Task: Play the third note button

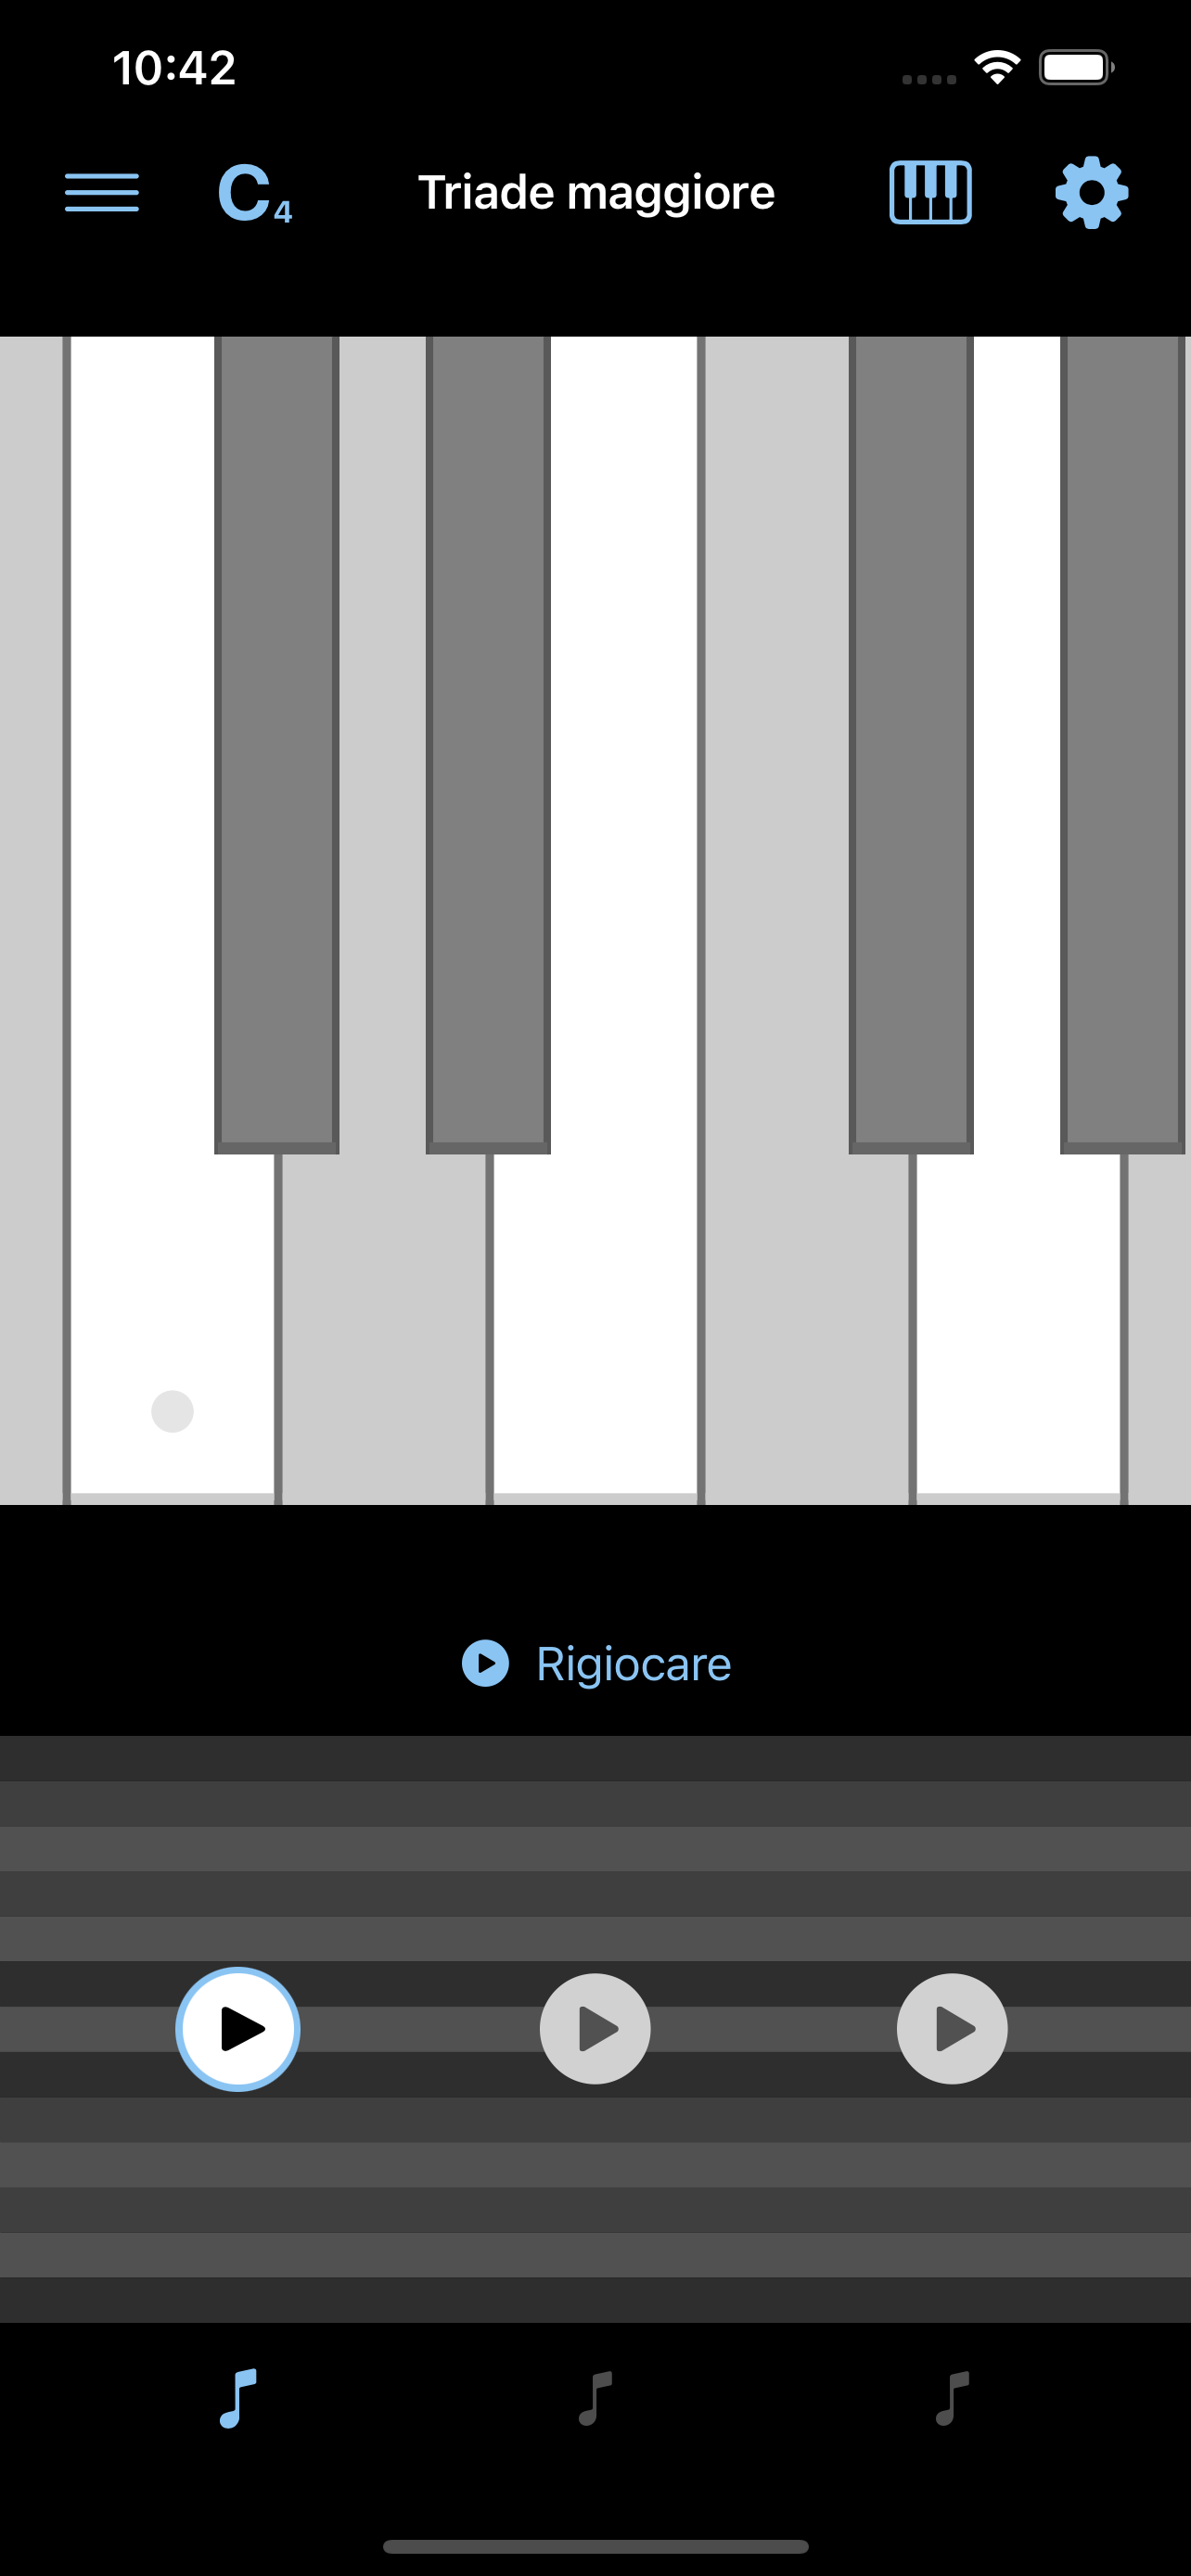Action: (x=952, y=2029)
